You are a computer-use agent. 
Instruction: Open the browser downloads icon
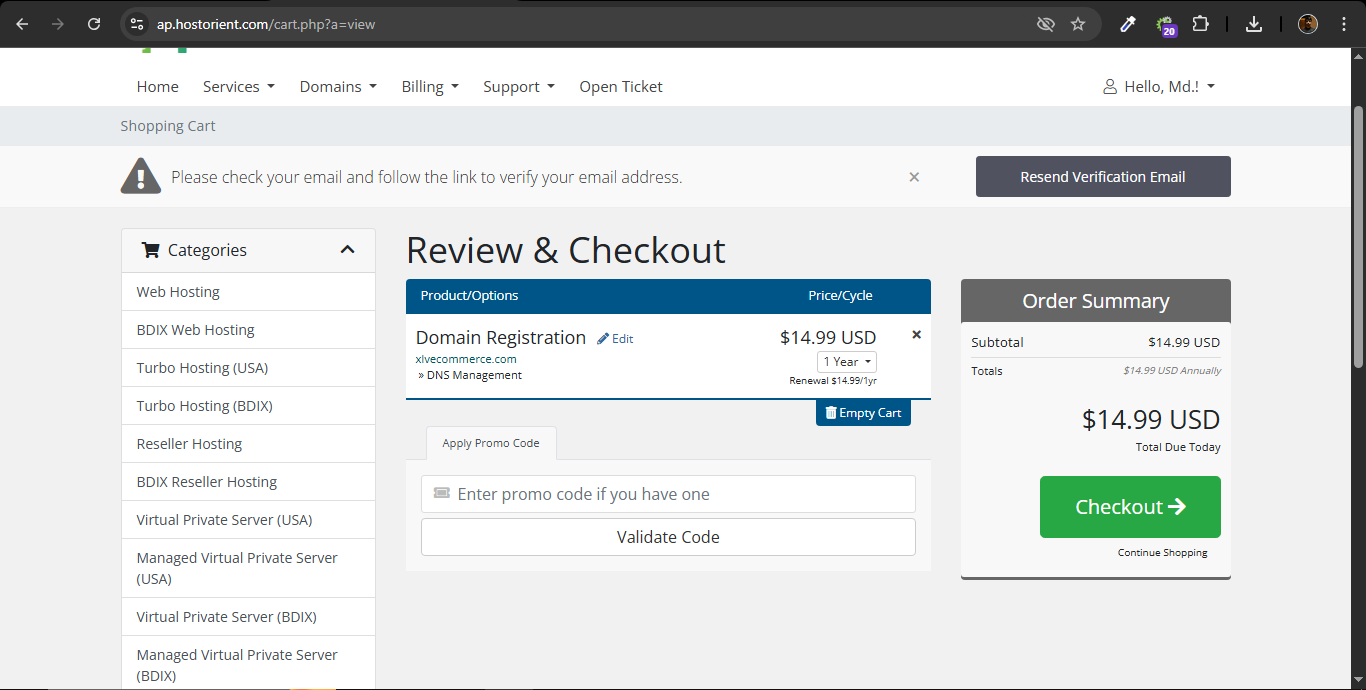[x=1254, y=24]
